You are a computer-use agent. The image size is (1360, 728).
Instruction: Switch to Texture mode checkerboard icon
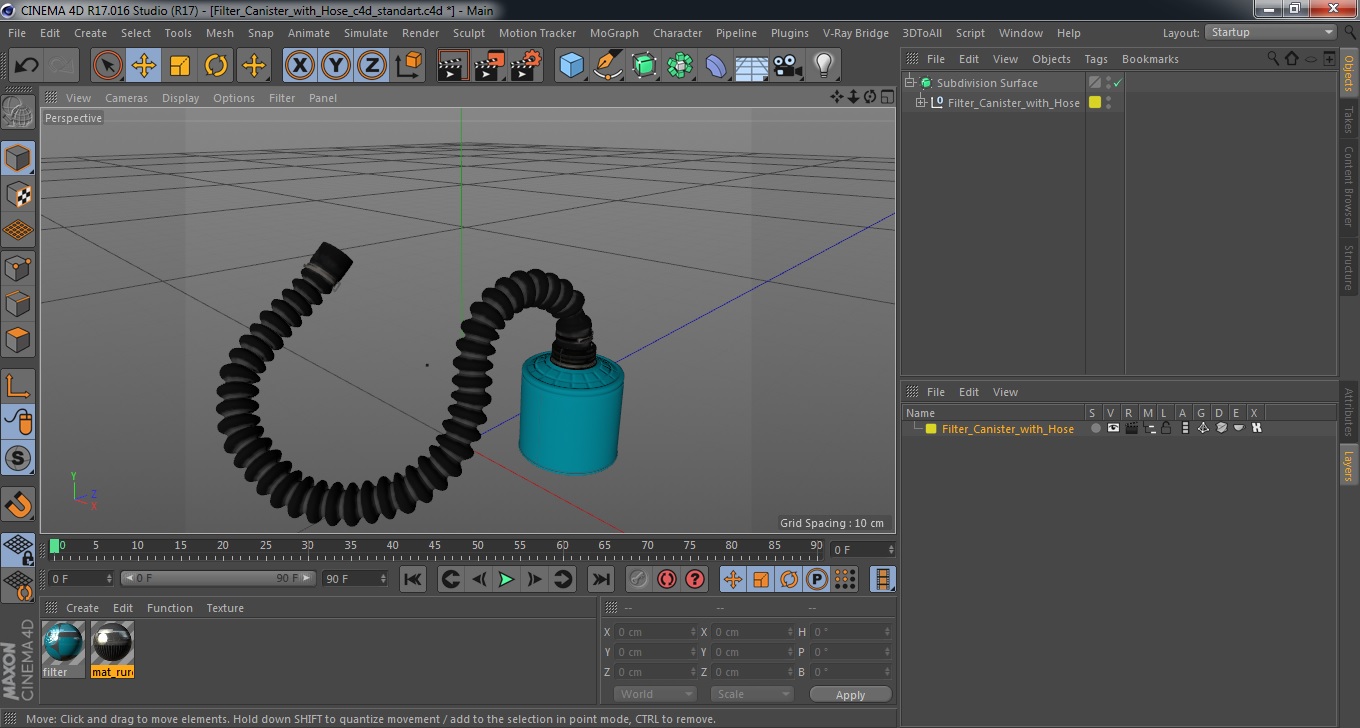[x=18, y=194]
